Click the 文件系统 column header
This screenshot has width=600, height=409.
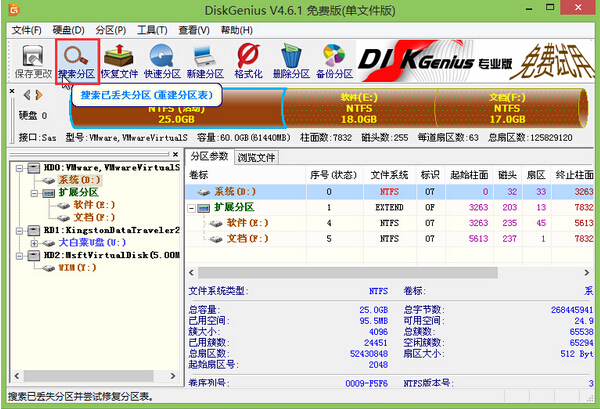click(x=388, y=173)
